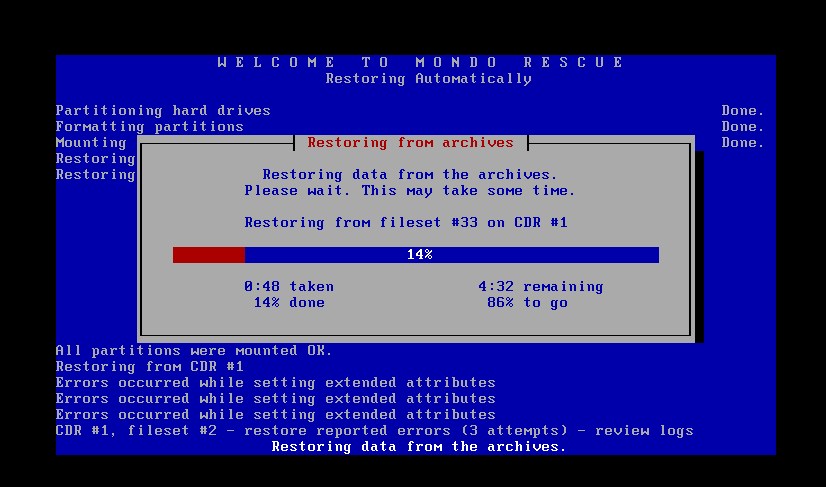This screenshot has height=487, width=826.
Task: Click 'All partitions were mounted OK.' log line
Action: [194, 350]
